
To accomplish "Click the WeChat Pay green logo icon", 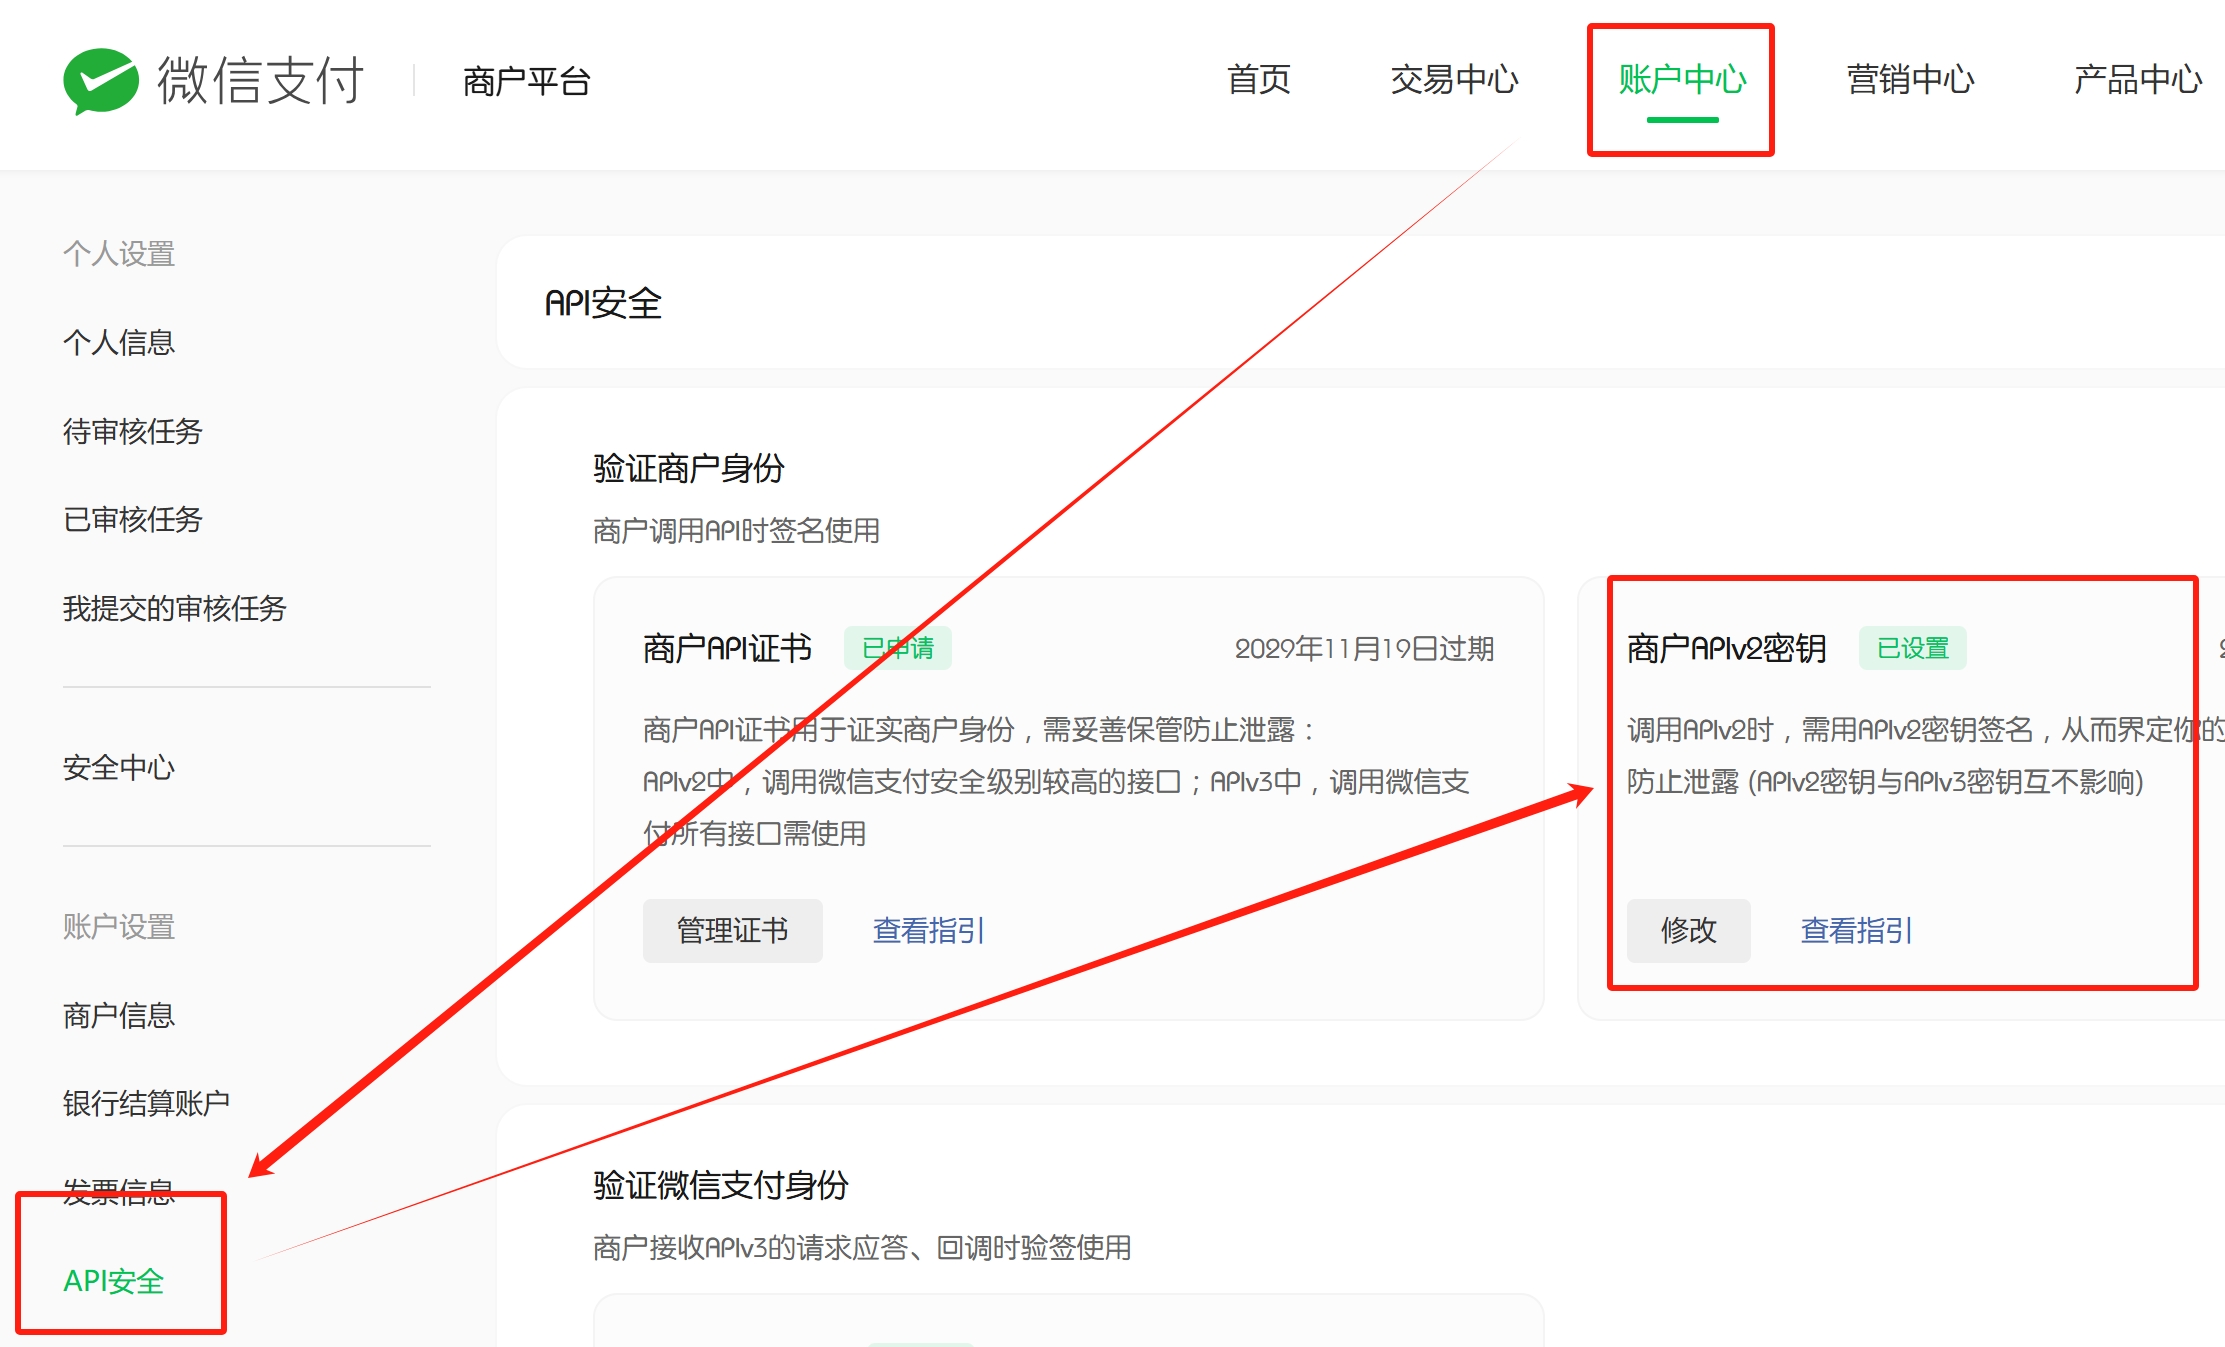I will (x=100, y=81).
